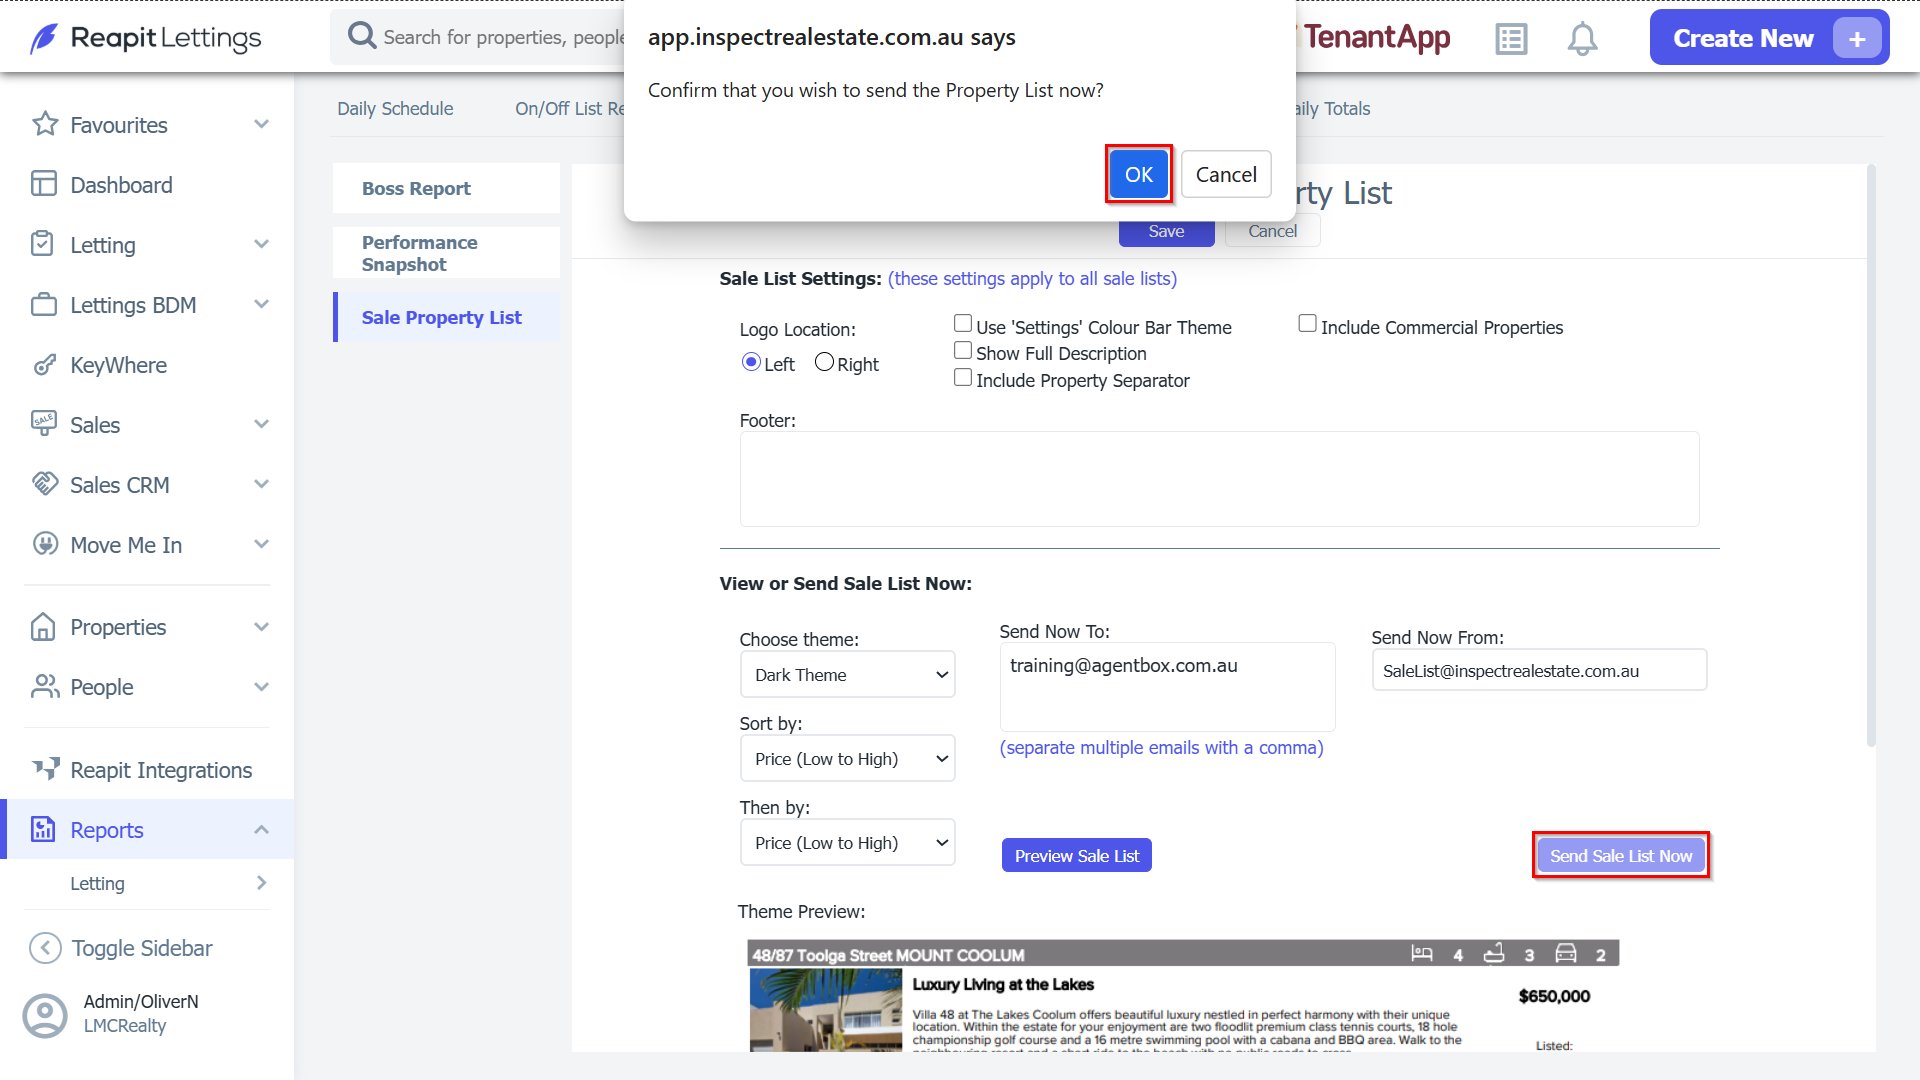The image size is (1920, 1080).
Task: Tick Include Commercial Properties checkbox
Action: pos(1307,323)
